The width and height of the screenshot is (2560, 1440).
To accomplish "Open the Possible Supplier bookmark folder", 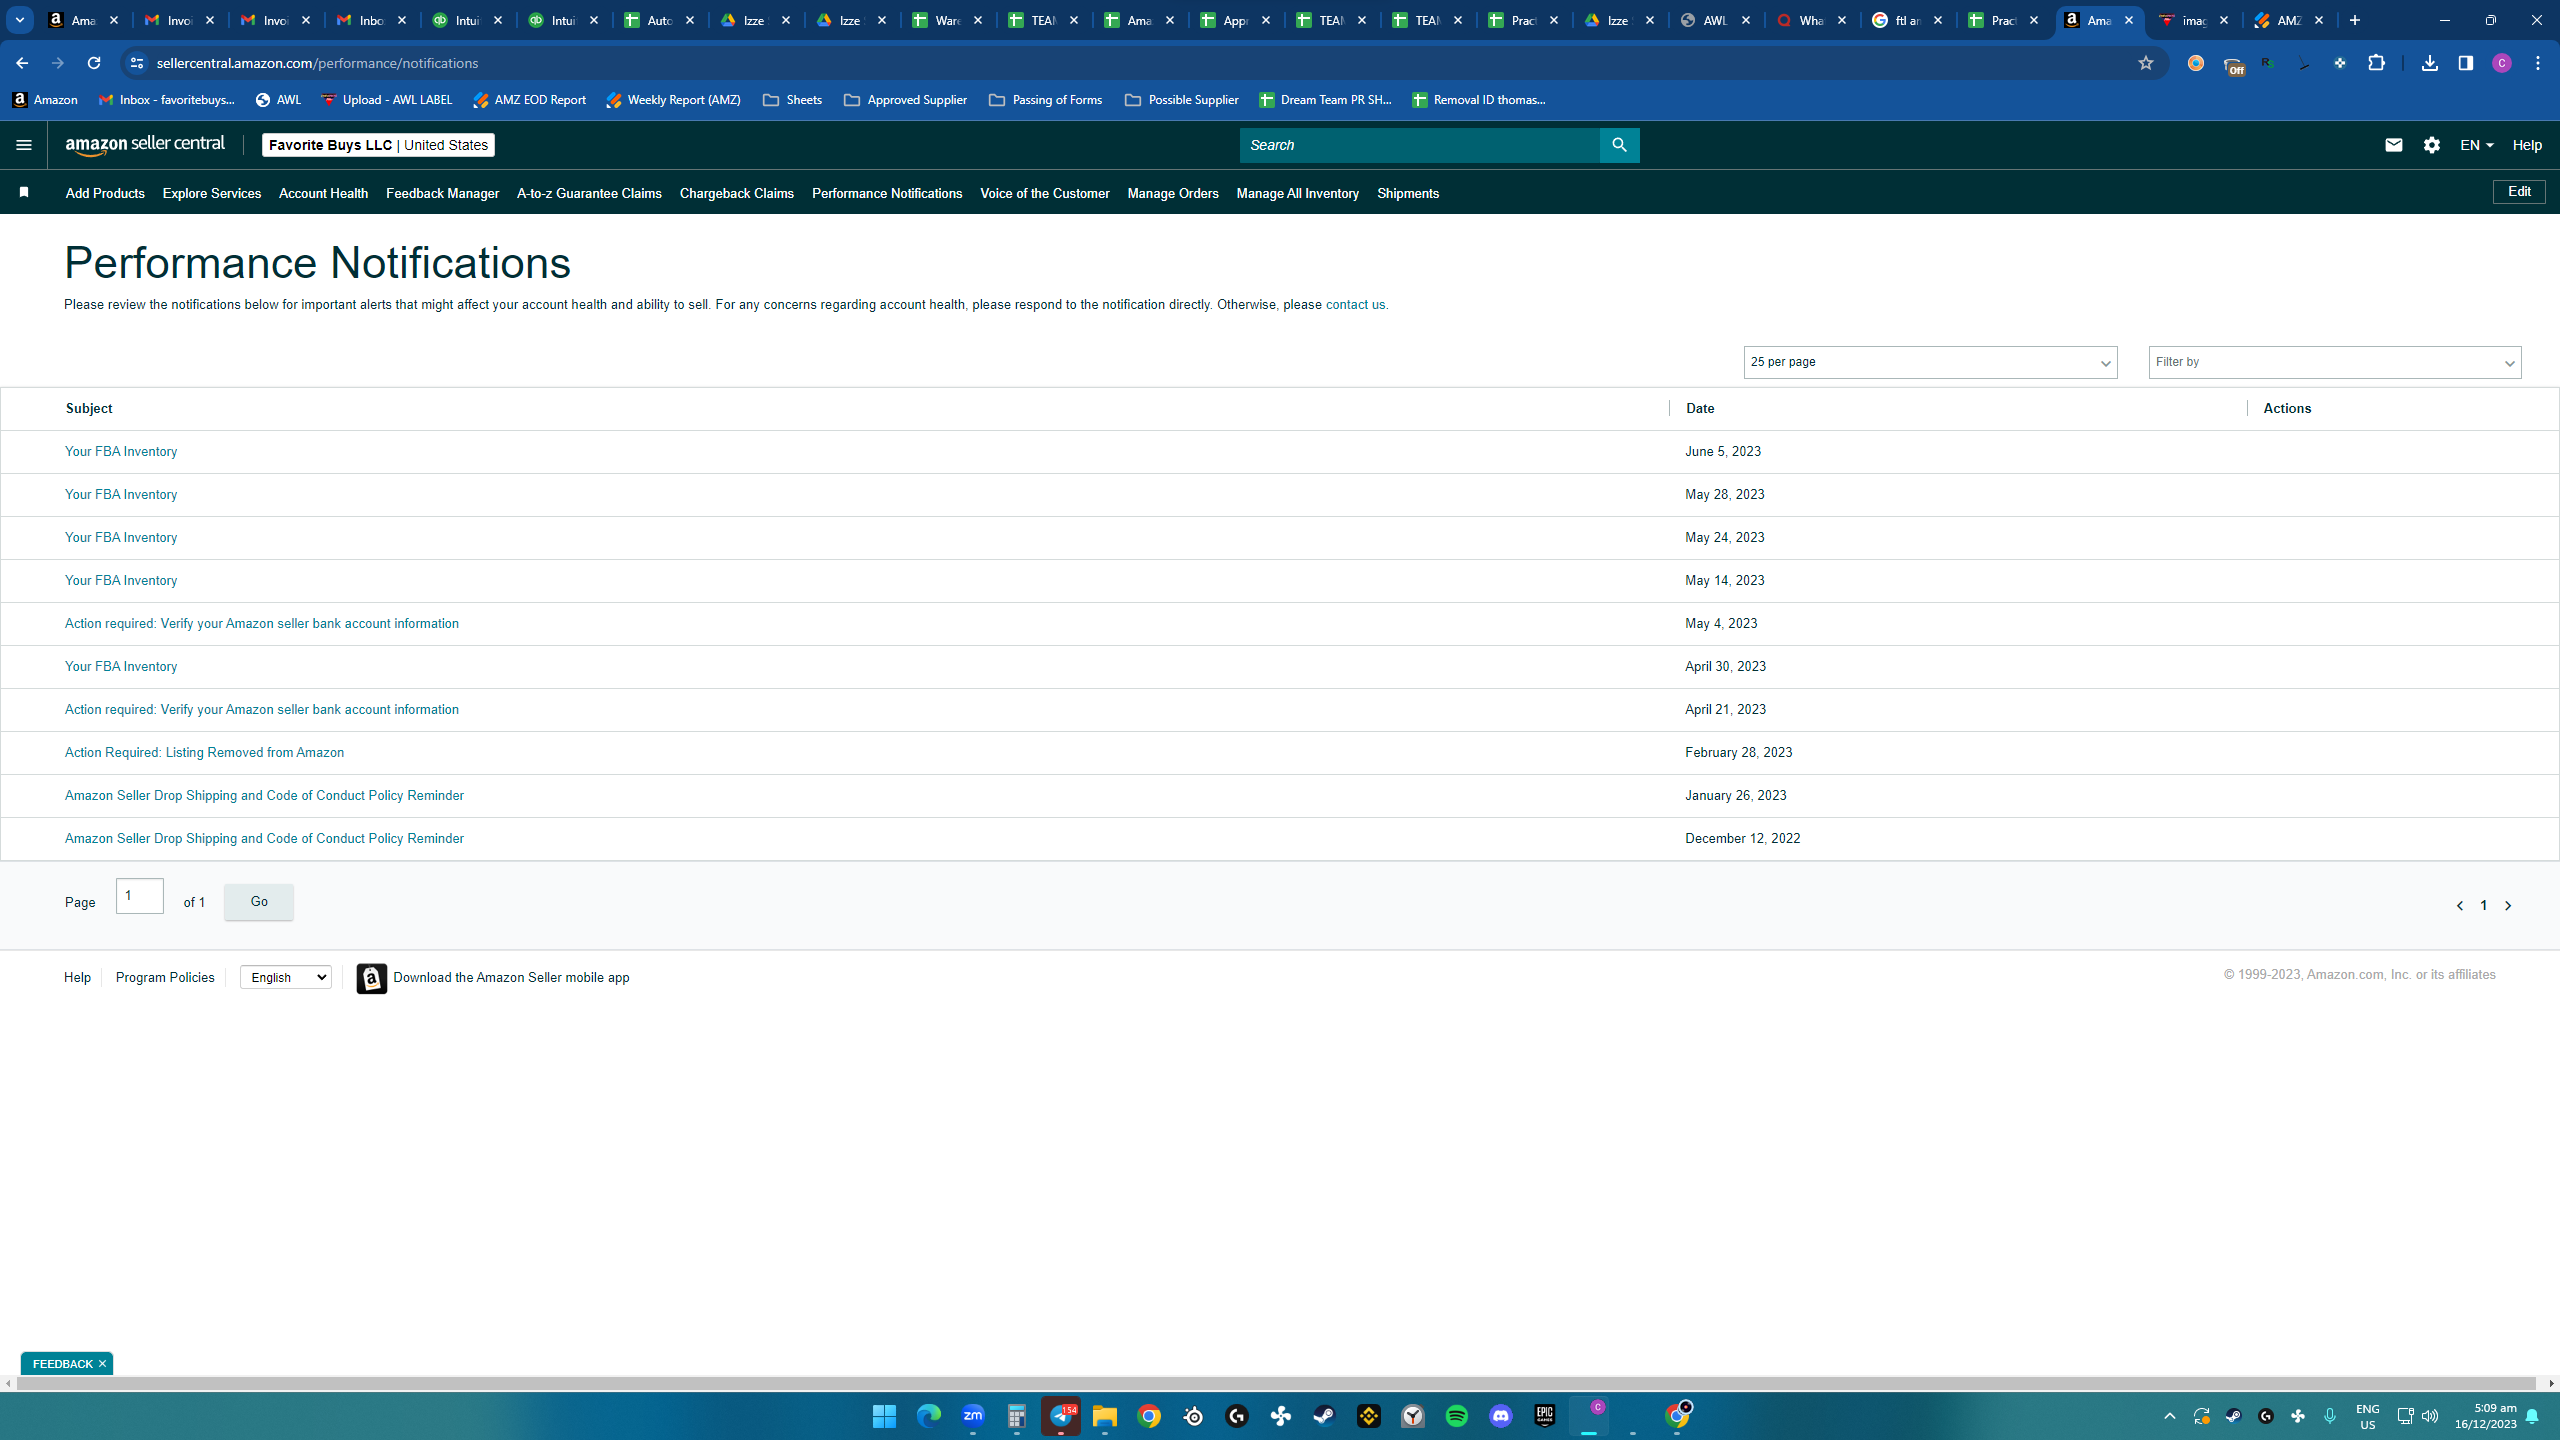I will (1181, 100).
